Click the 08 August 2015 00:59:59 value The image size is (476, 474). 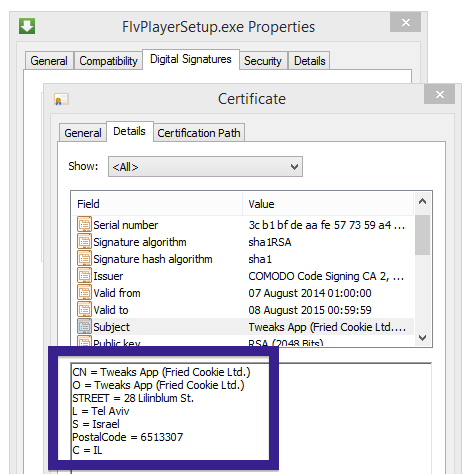tap(310, 310)
